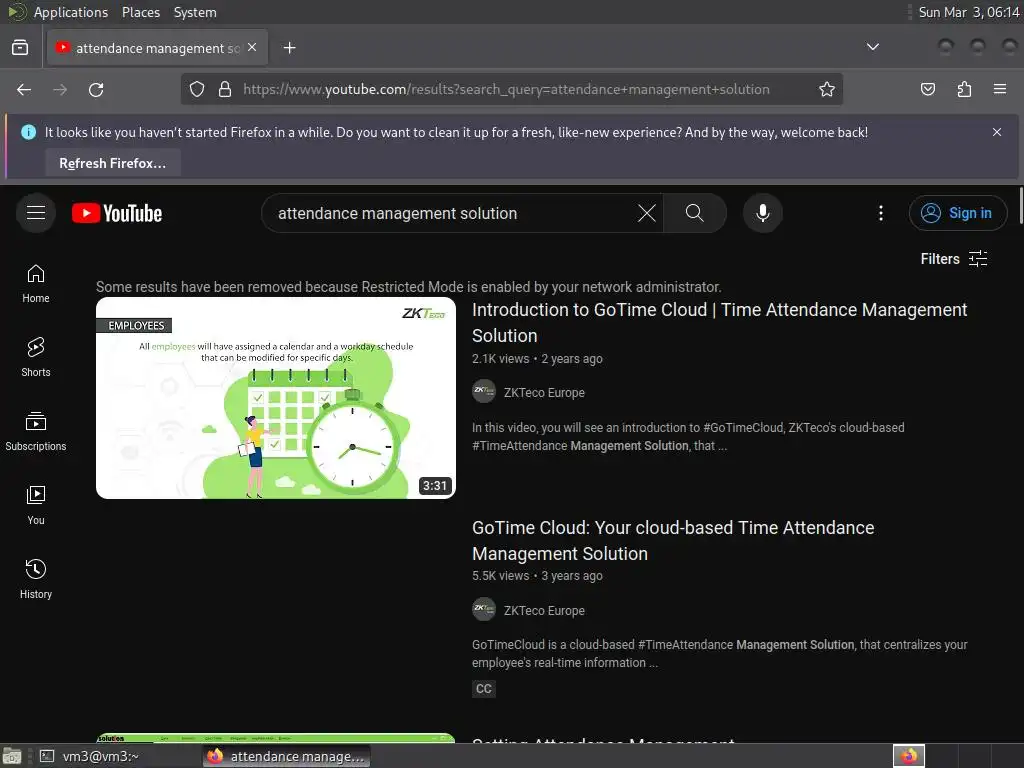Open Introduction to GoTime Cloud video title
The width and height of the screenshot is (1024, 768).
(x=719, y=323)
